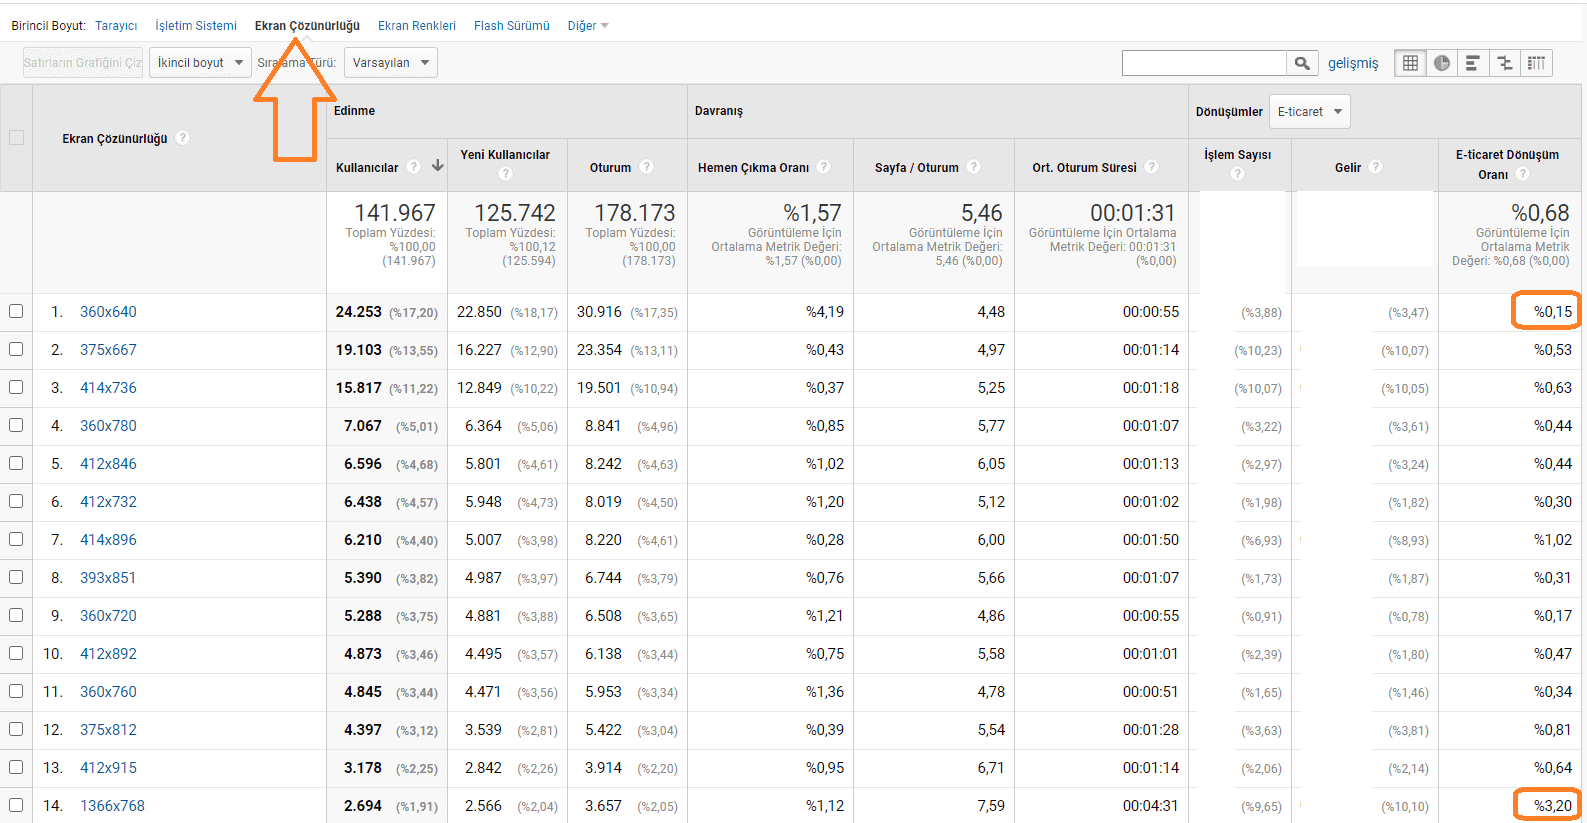1587x823 pixels.
Task: Focus the table search input field
Action: (1203, 63)
